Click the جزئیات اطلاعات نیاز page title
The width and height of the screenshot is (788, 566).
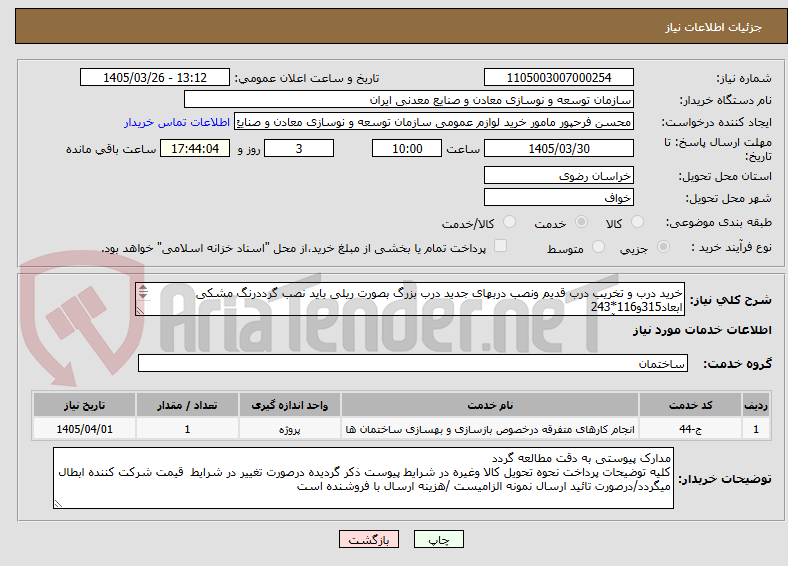tap(714, 27)
